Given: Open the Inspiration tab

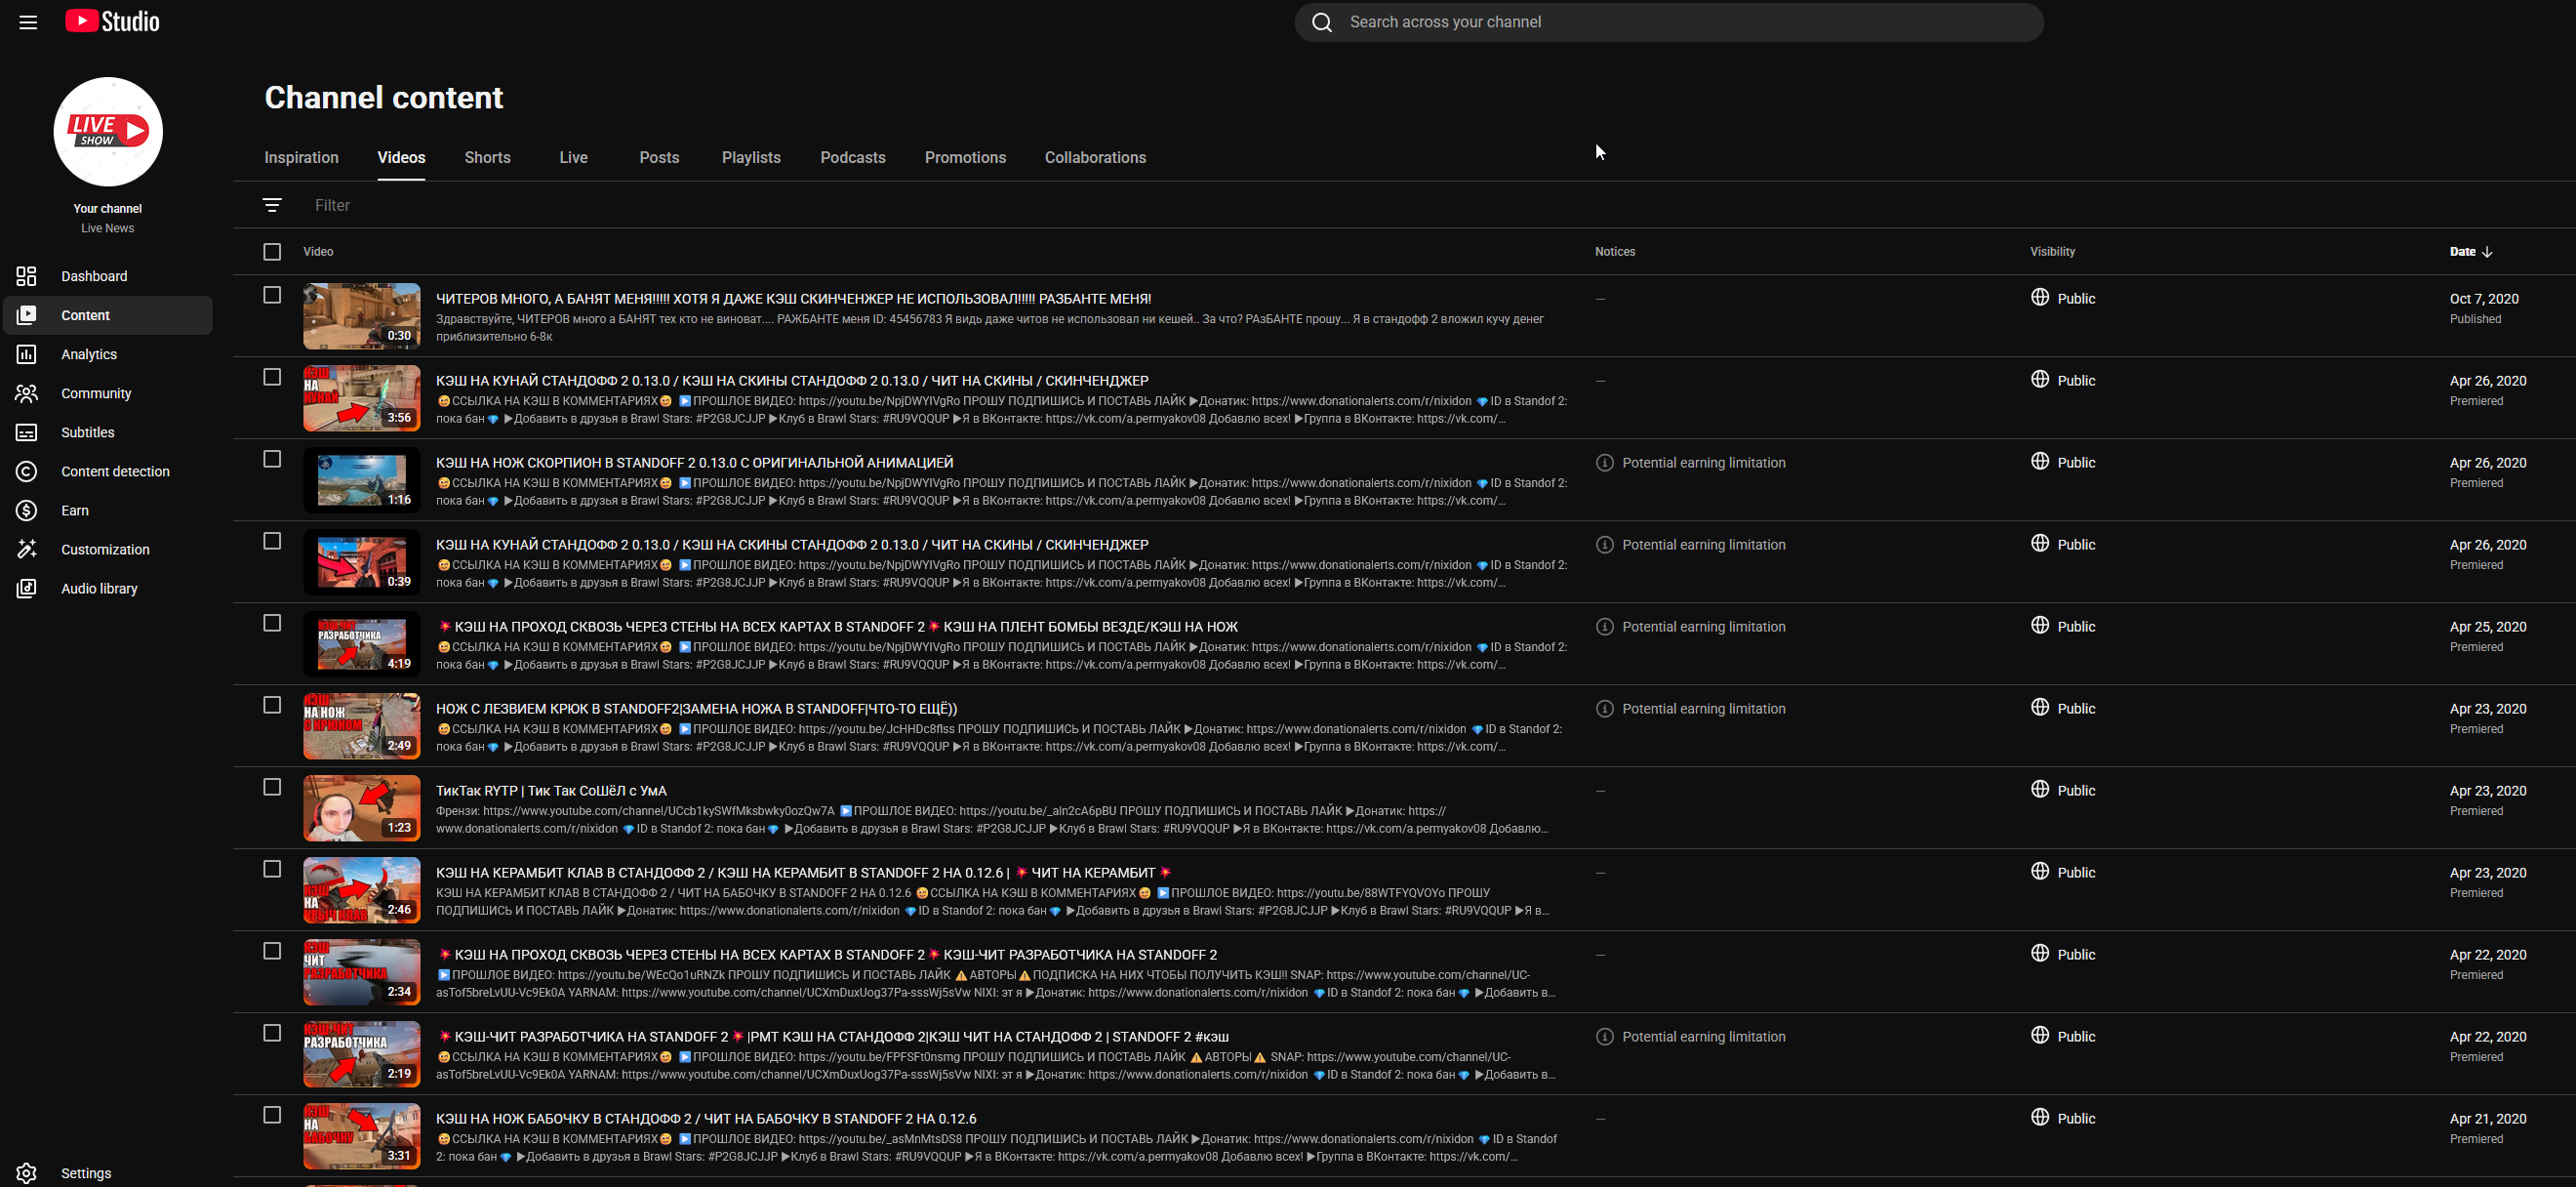Looking at the screenshot, I should (301, 158).
